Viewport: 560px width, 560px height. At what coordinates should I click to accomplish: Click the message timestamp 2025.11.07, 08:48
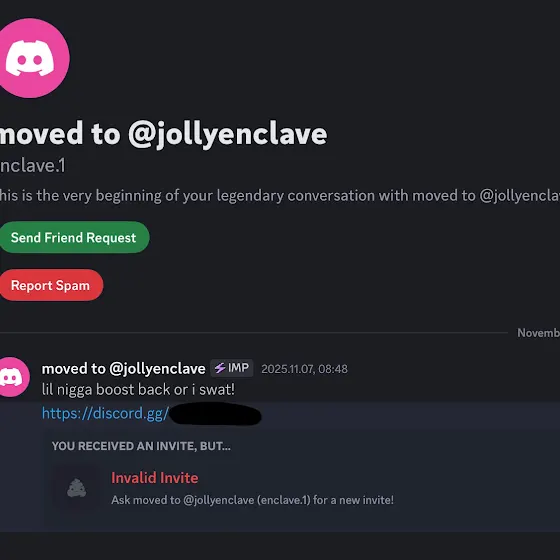point(304,369)
